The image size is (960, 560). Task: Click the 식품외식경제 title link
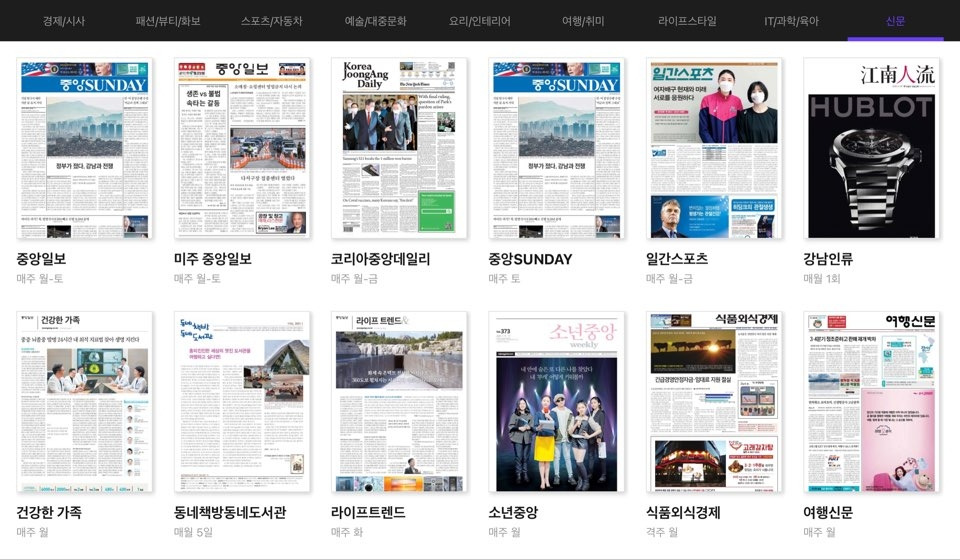683,512
